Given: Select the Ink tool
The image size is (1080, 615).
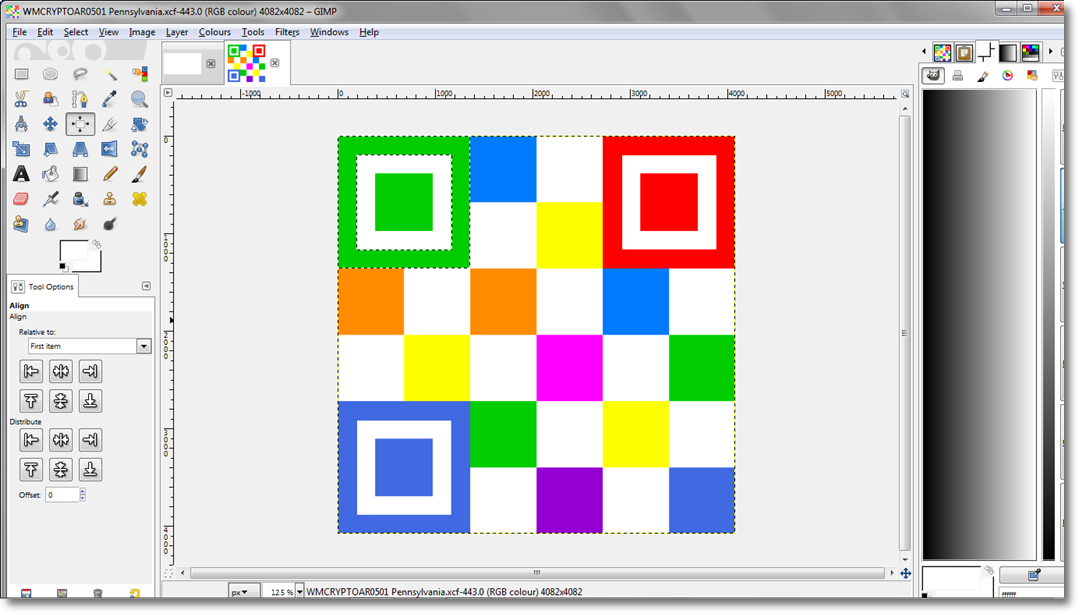Looking at the screenshot, I should [80, 199].
